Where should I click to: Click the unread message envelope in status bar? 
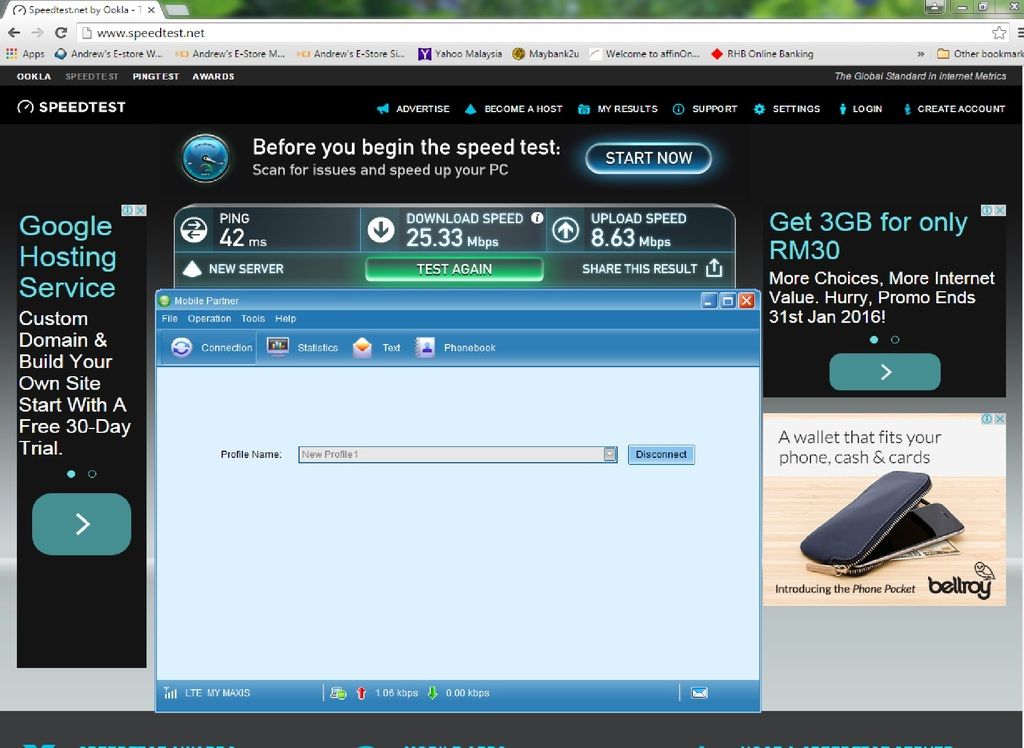699,692
